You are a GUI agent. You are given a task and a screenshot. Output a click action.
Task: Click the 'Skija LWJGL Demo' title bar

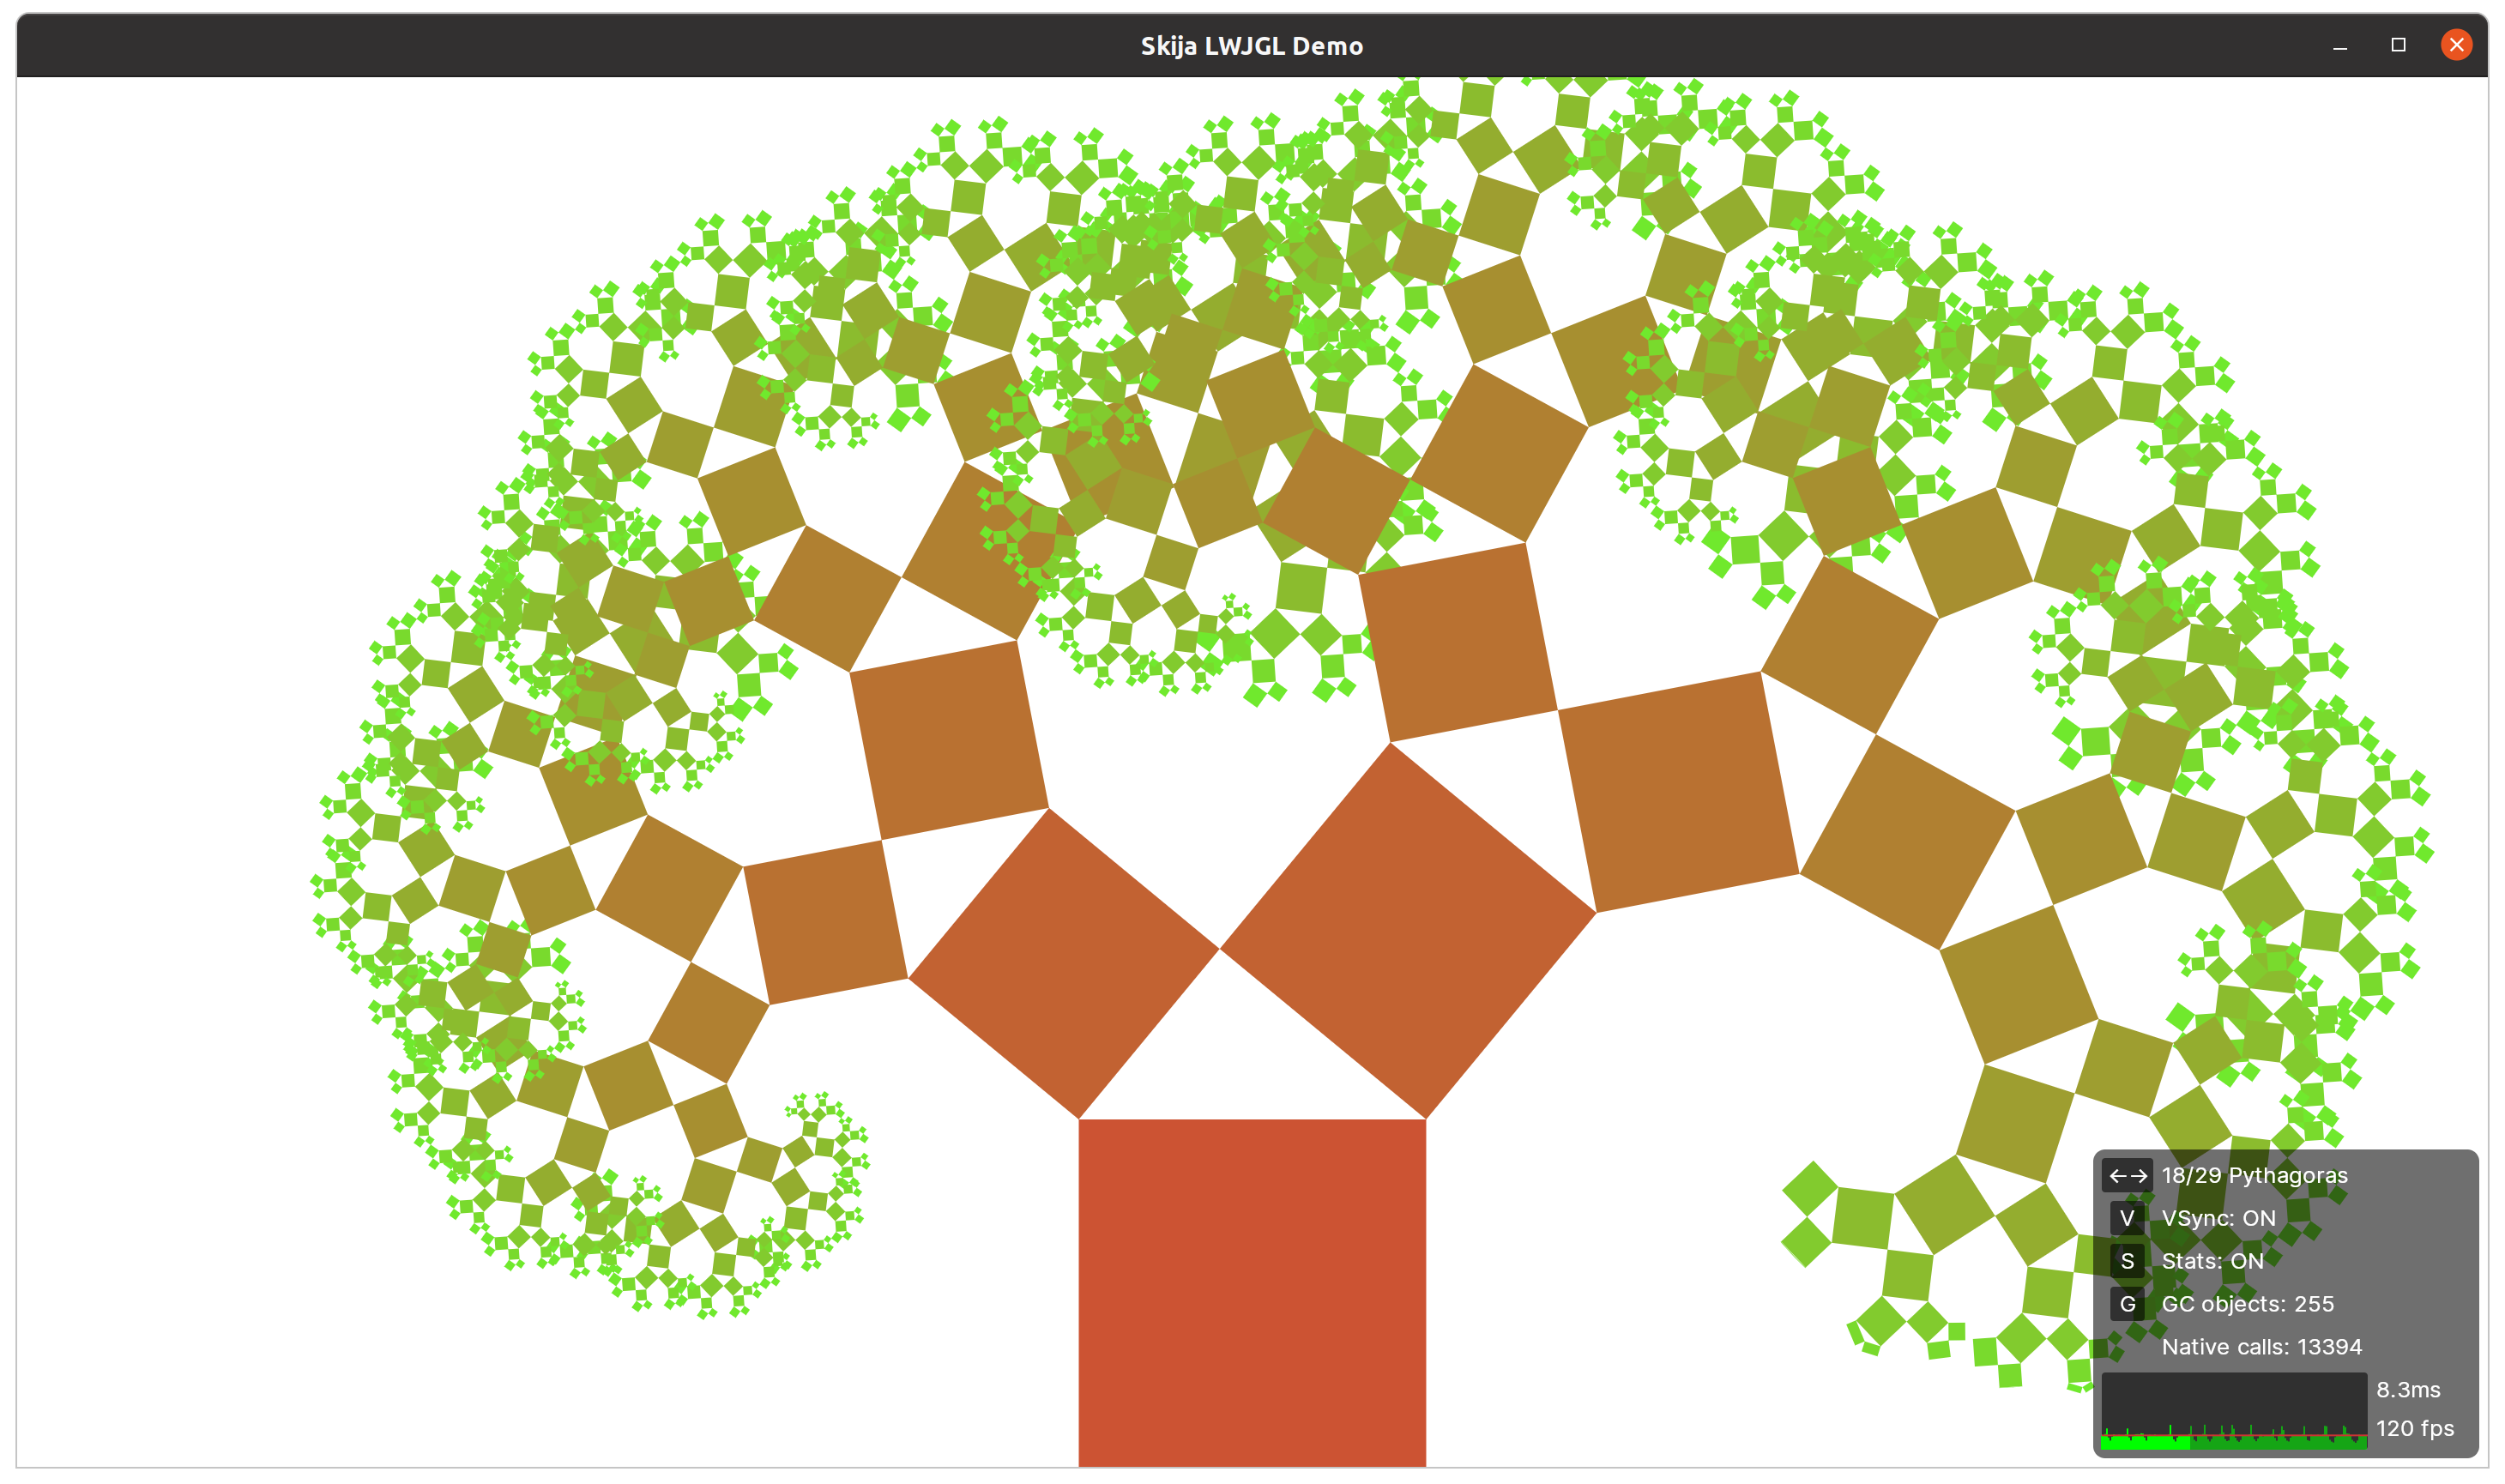(1252, 46)
